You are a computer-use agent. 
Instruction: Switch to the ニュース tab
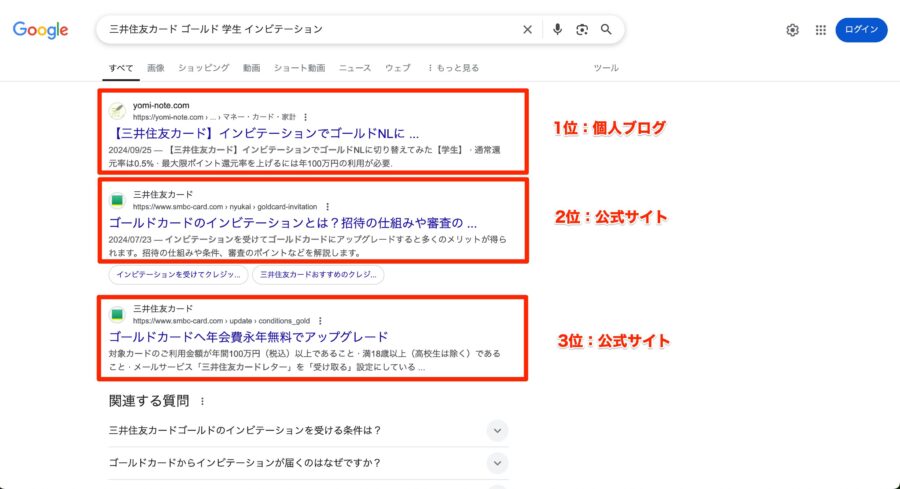click(355, 68)
